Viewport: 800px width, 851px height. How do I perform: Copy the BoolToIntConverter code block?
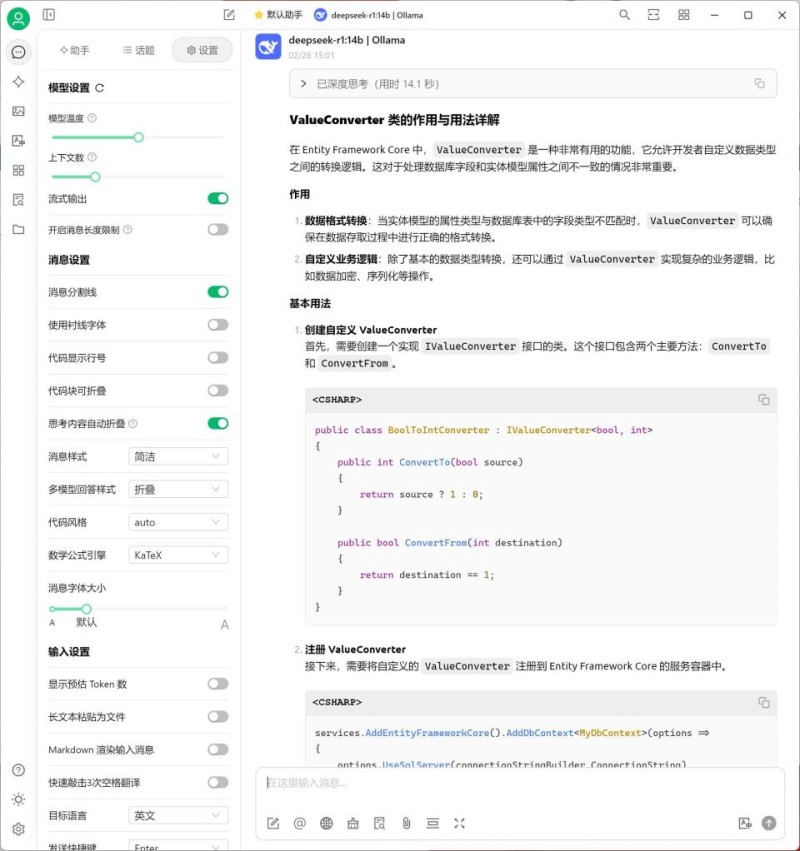click(764, 400)
